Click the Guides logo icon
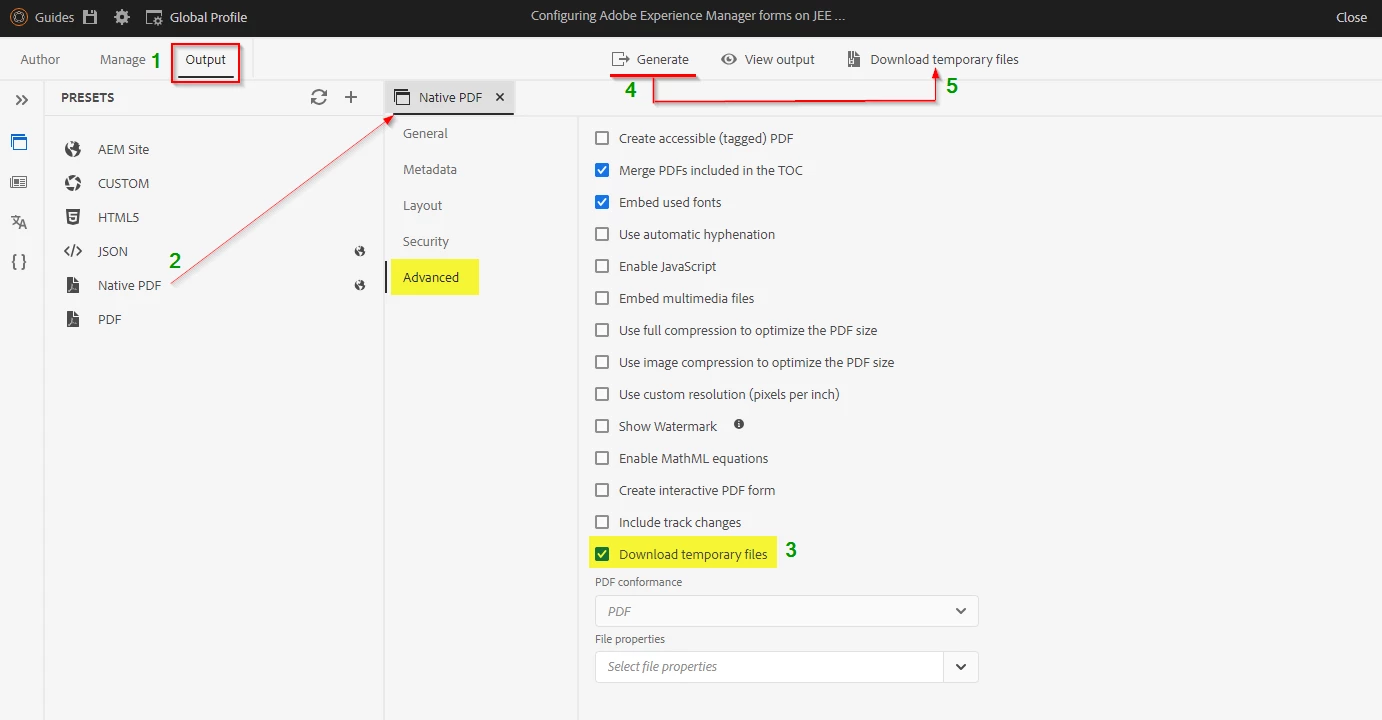This screenshot has width=1382, height=720. tap(18, 17)
